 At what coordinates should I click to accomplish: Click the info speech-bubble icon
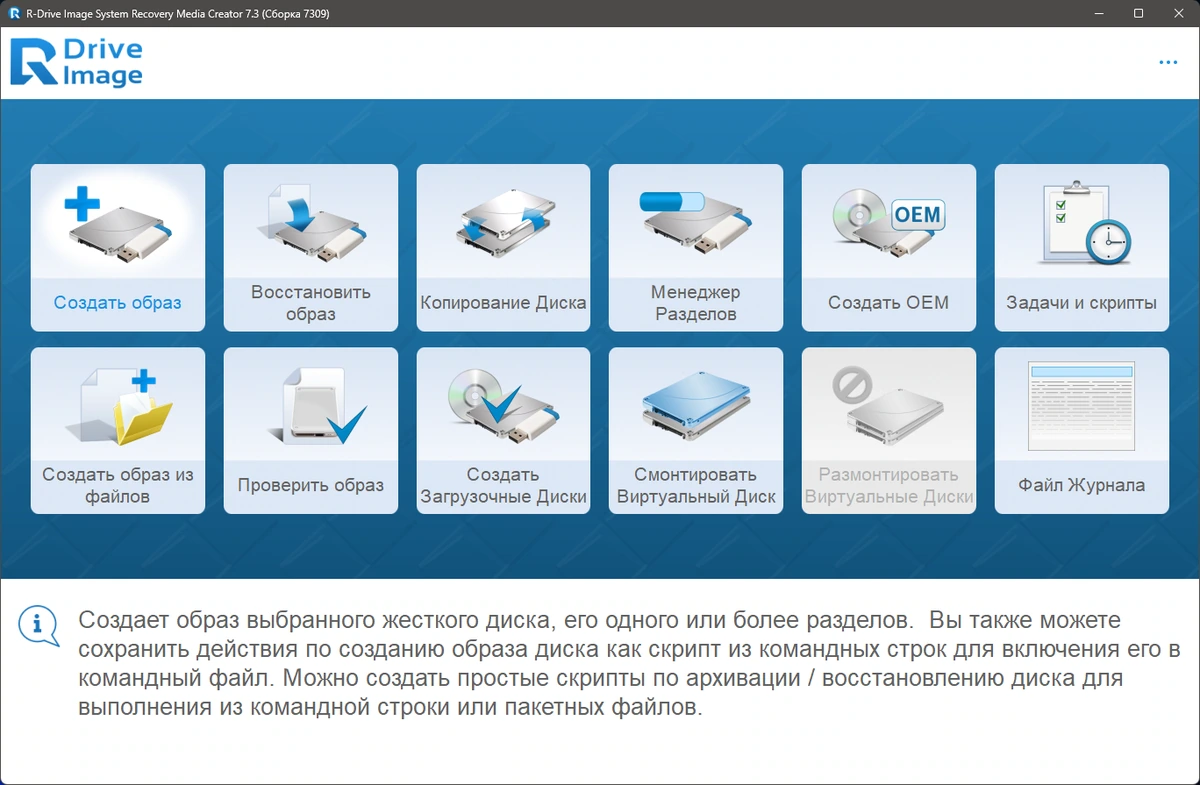[x=39, y=625]
